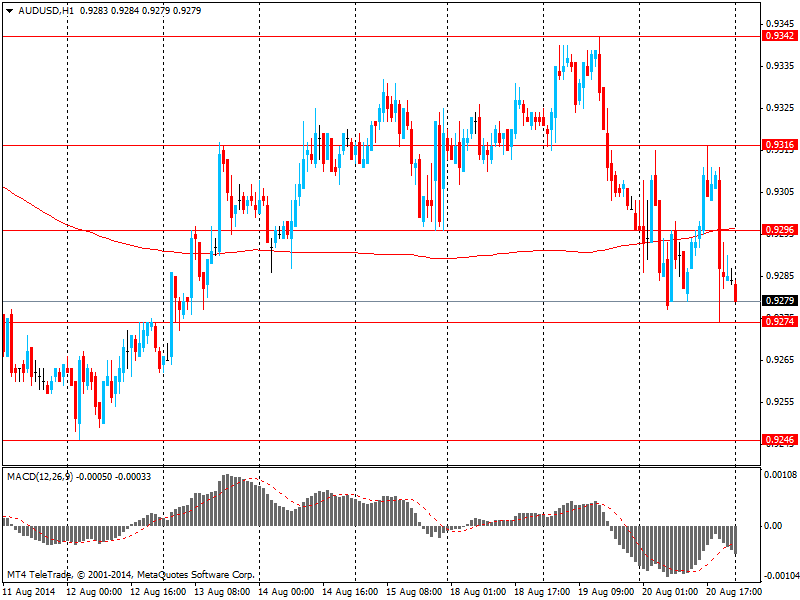
Task: Click the MACD scale value 0.00108
Action: pos(780,475)
